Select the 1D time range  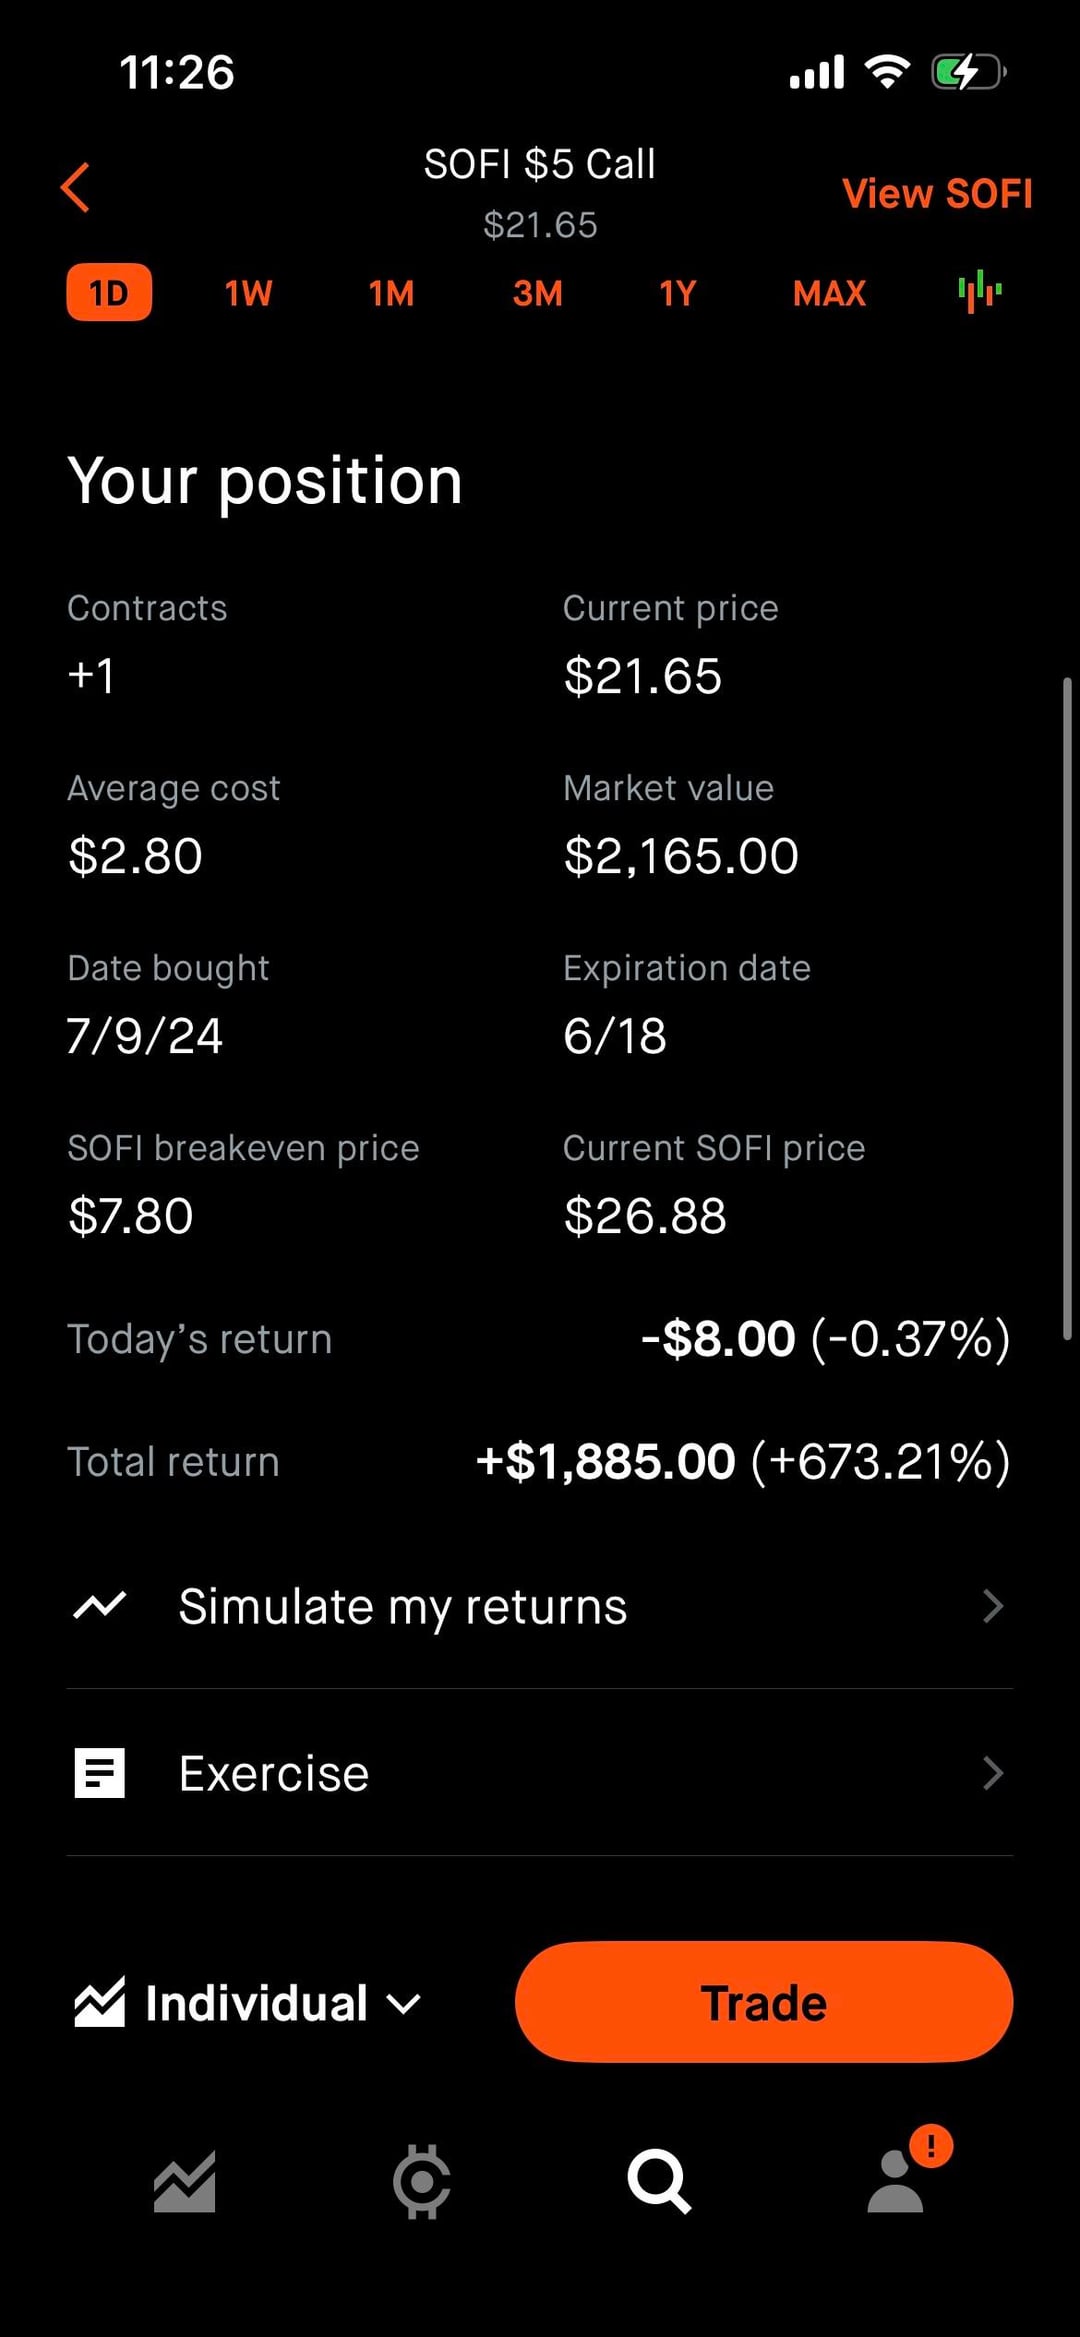coord(109,293)
